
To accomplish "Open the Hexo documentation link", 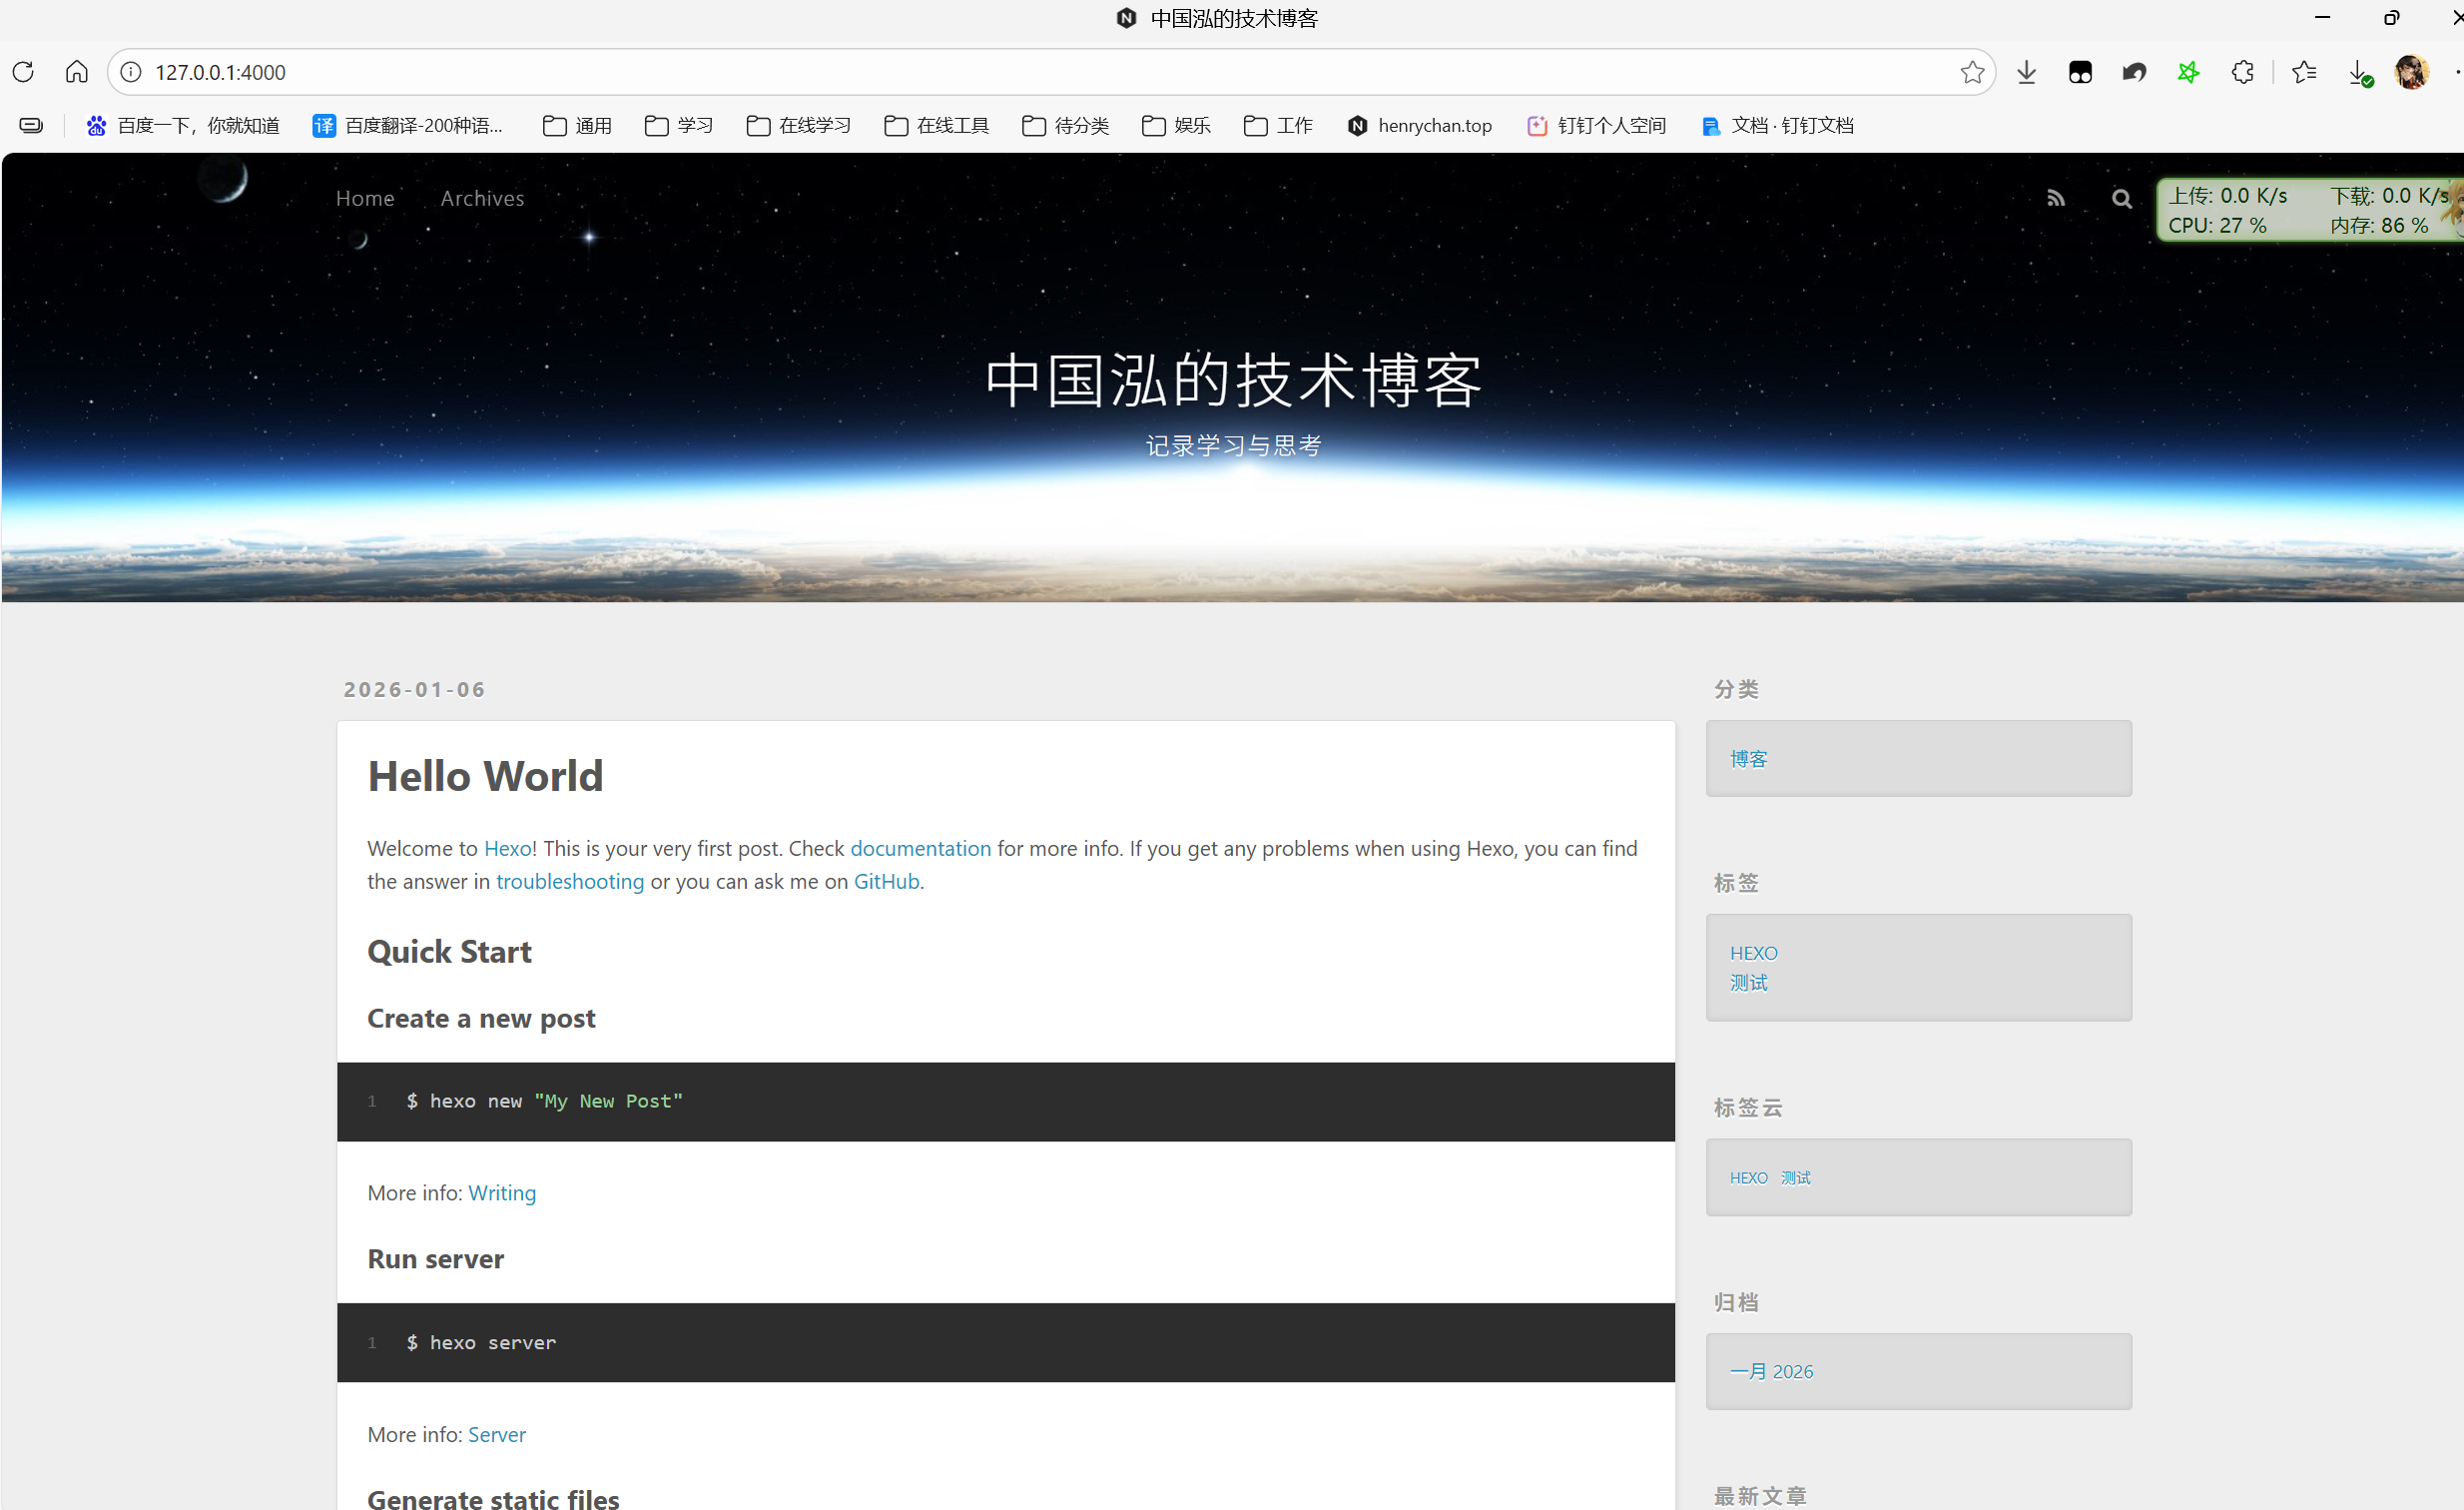I will 920,847.
